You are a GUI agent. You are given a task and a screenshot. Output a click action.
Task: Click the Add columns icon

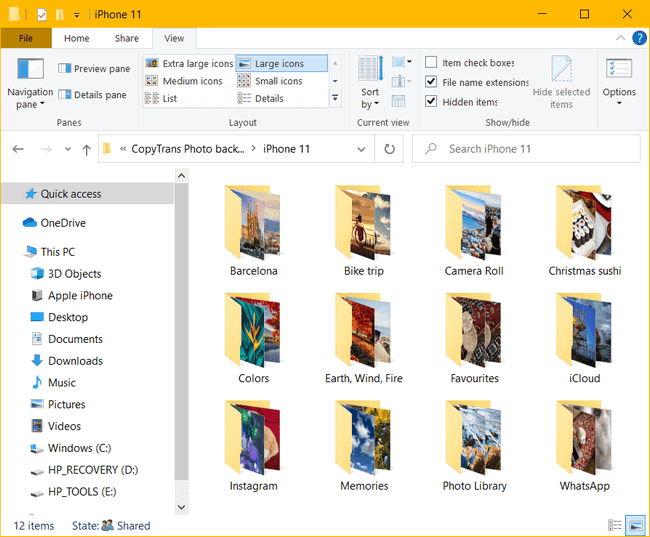pyautogui.click(x=402, y=81)
